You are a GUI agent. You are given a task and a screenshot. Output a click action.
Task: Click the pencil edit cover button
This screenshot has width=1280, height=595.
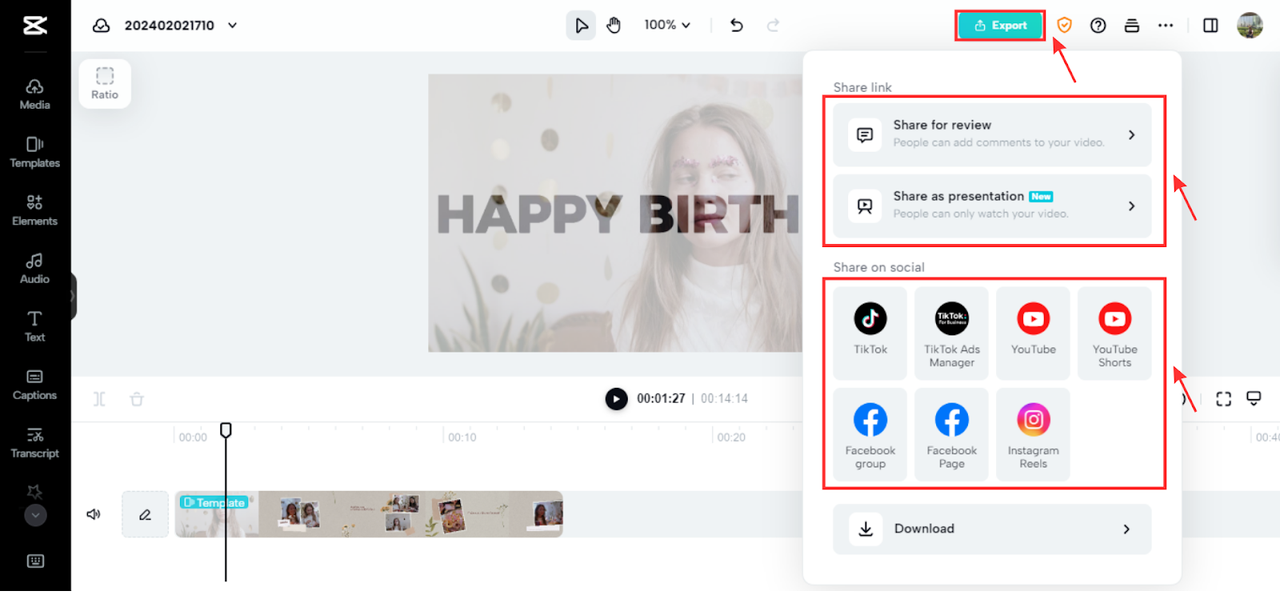tap(145, 514)
